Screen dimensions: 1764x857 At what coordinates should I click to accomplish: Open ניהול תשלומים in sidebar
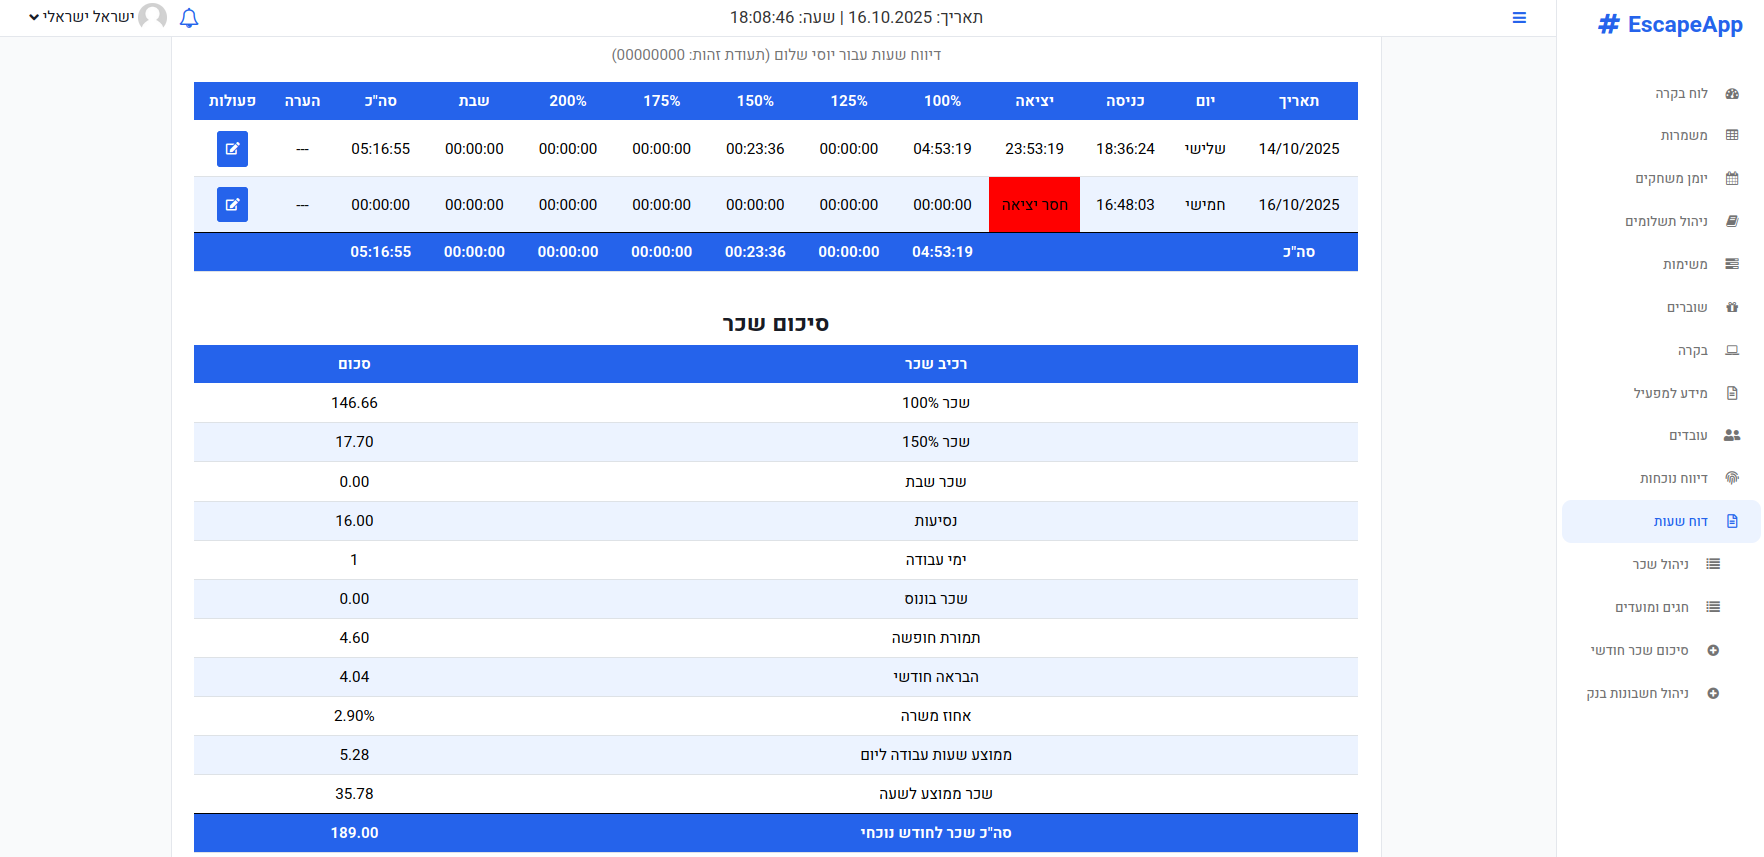pyautogui.click(x=1666, y=222)
